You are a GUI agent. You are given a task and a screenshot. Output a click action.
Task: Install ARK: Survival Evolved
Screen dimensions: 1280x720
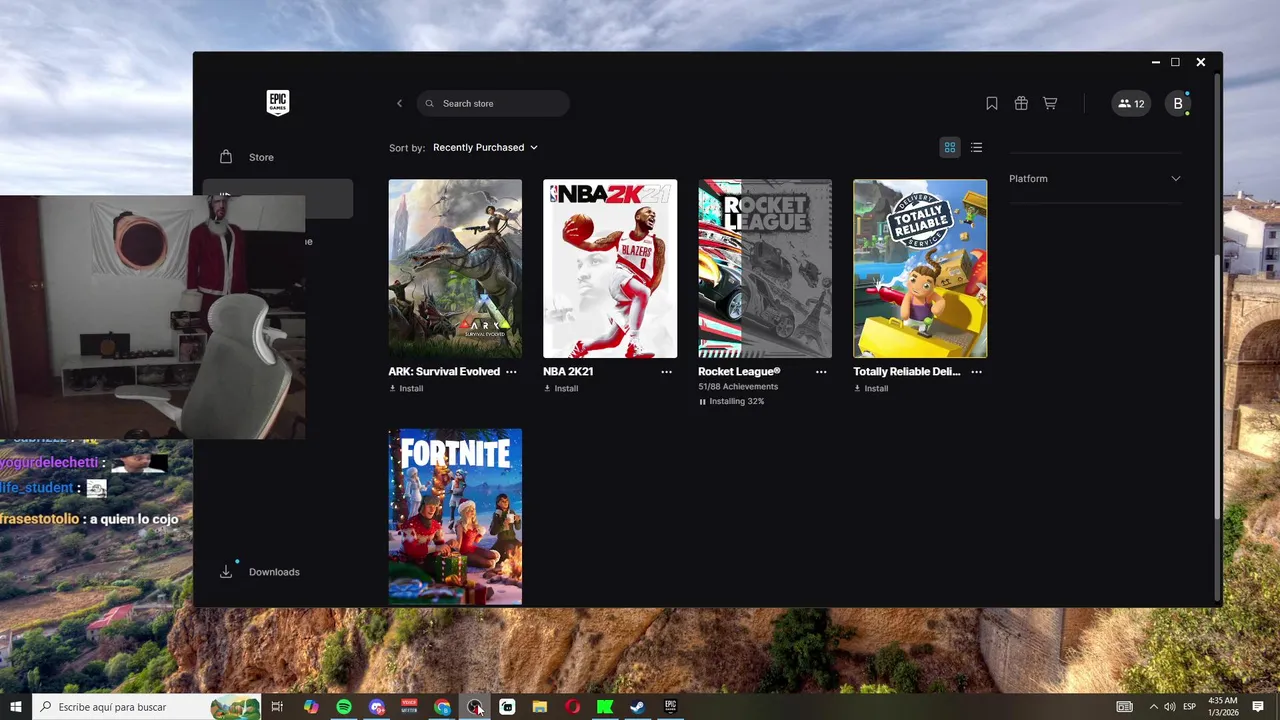(x=406, y=388)
